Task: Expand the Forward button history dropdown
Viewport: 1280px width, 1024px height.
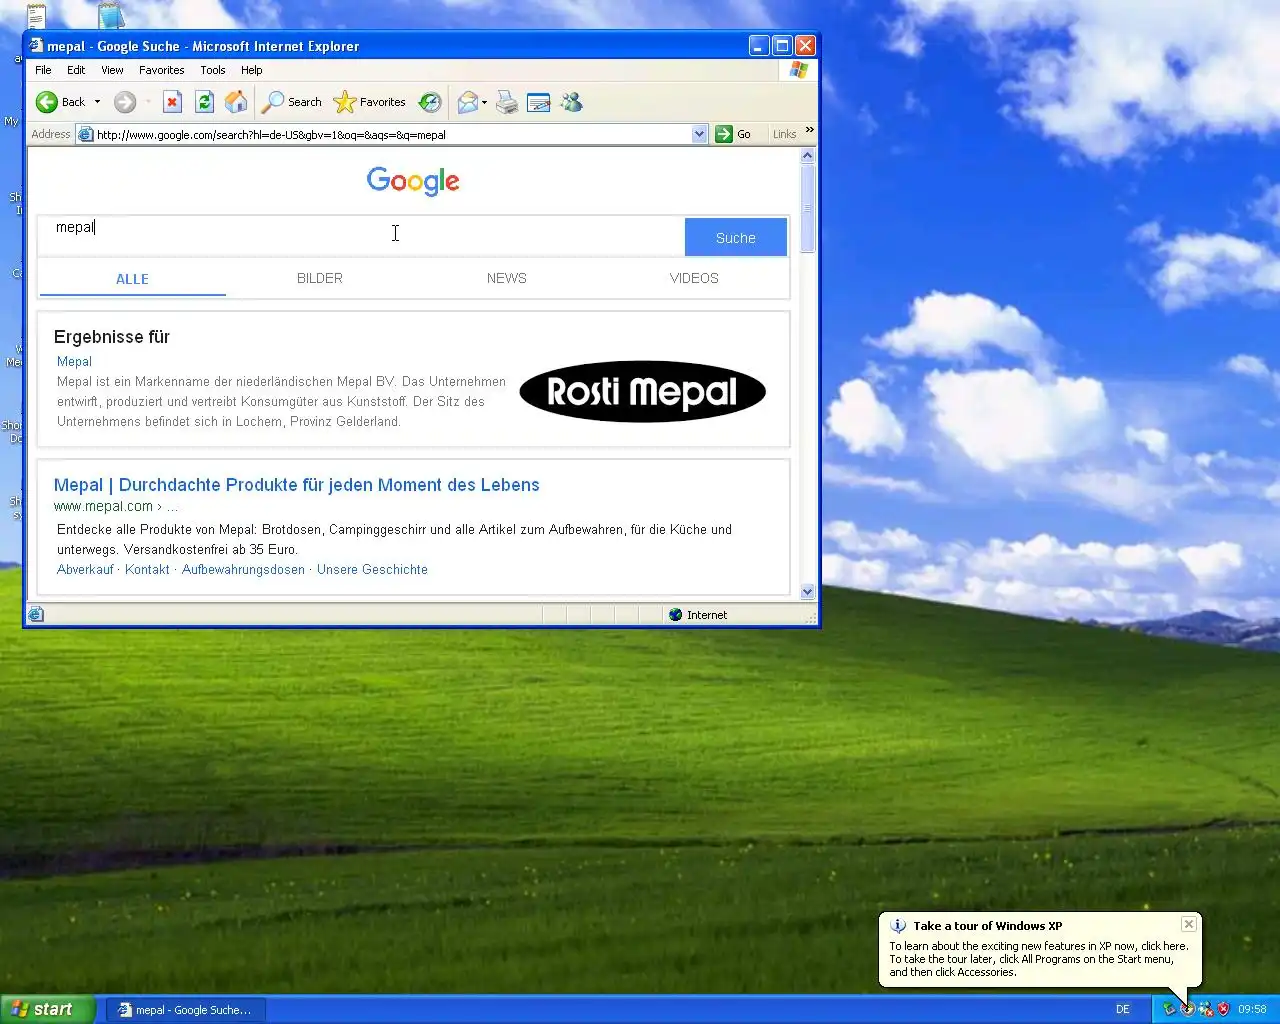Action: point(148,102)
